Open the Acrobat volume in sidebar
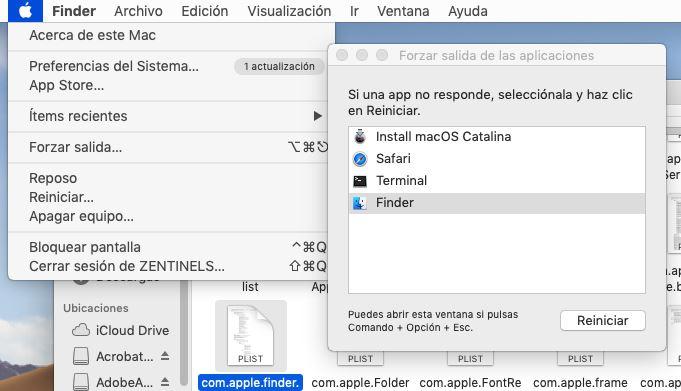This screenshot has height=391, width=681. point(125,357)
